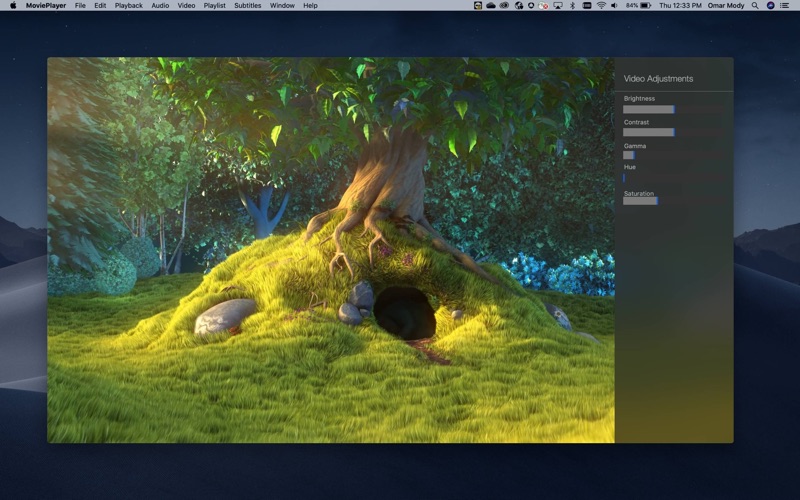The image size is (800, 500).
Task: Adjust the Contrast slider
Action: point(673,132)
